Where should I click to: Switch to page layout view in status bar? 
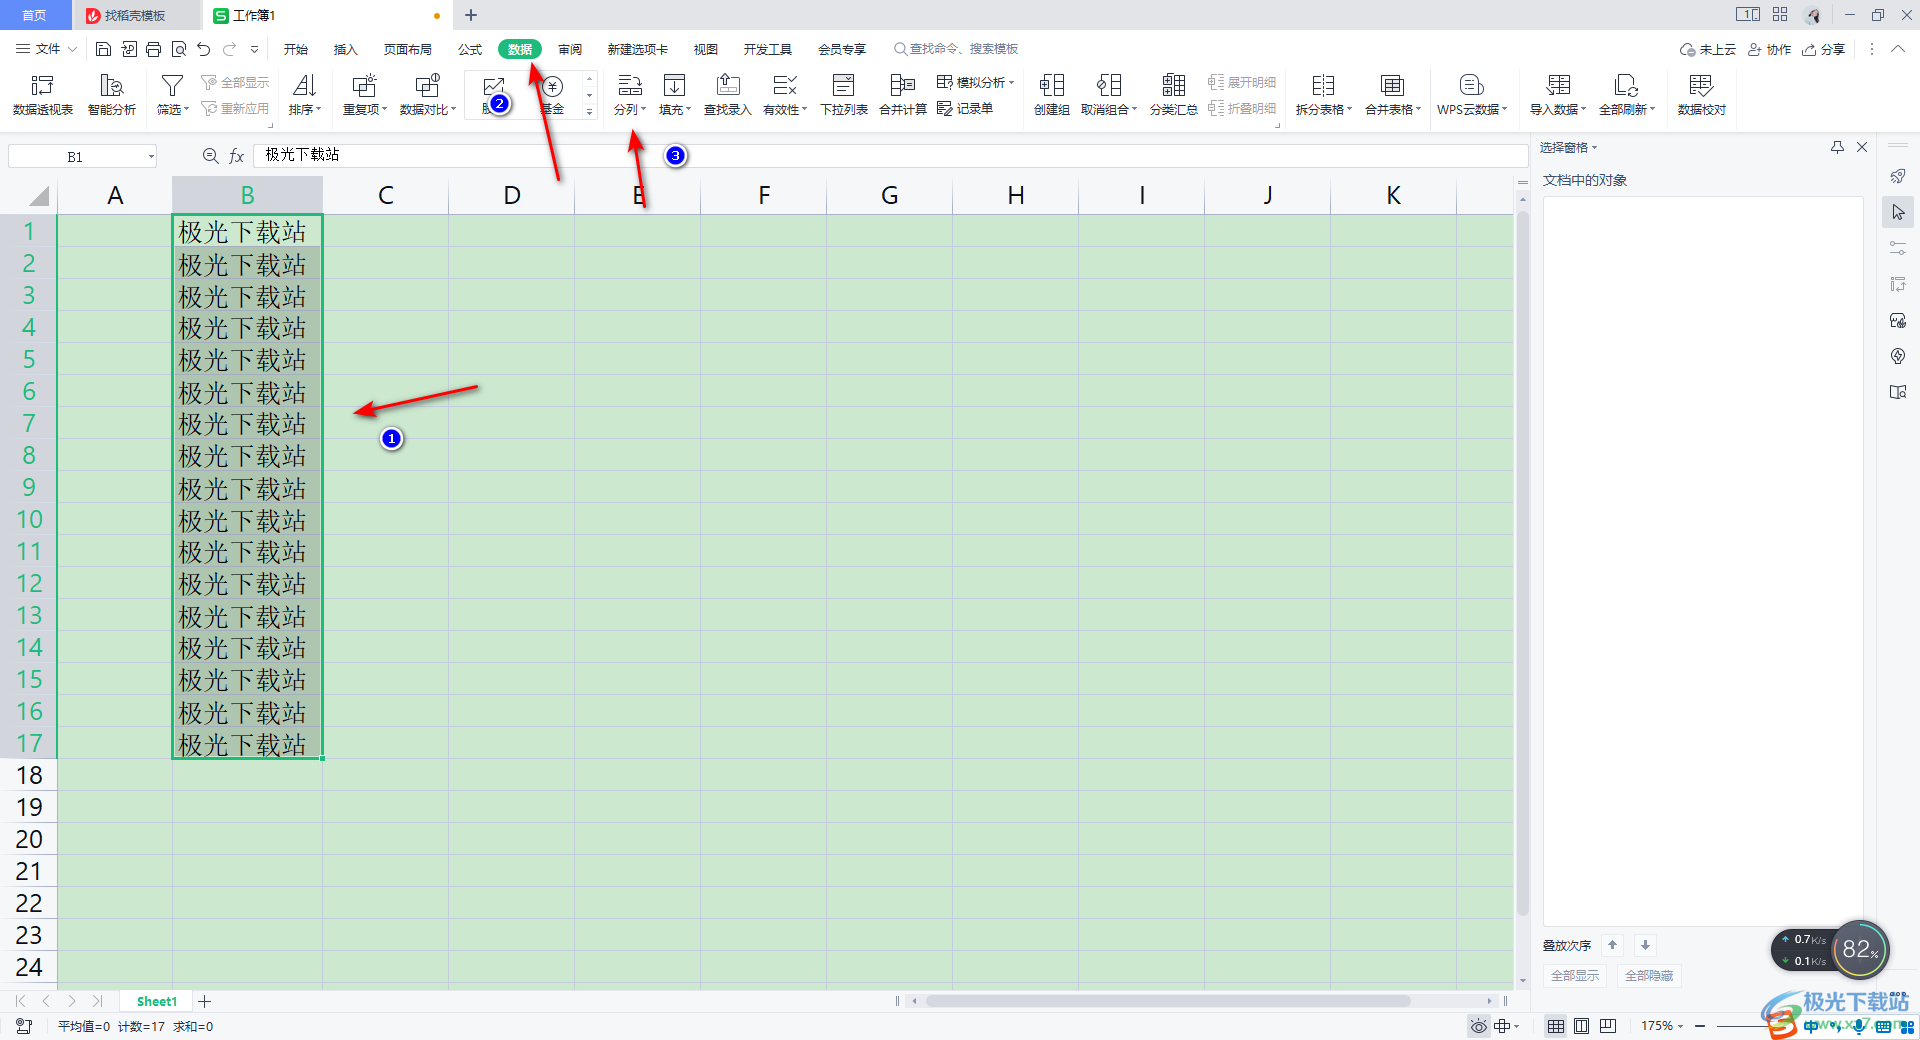tap(1582, 1026)
